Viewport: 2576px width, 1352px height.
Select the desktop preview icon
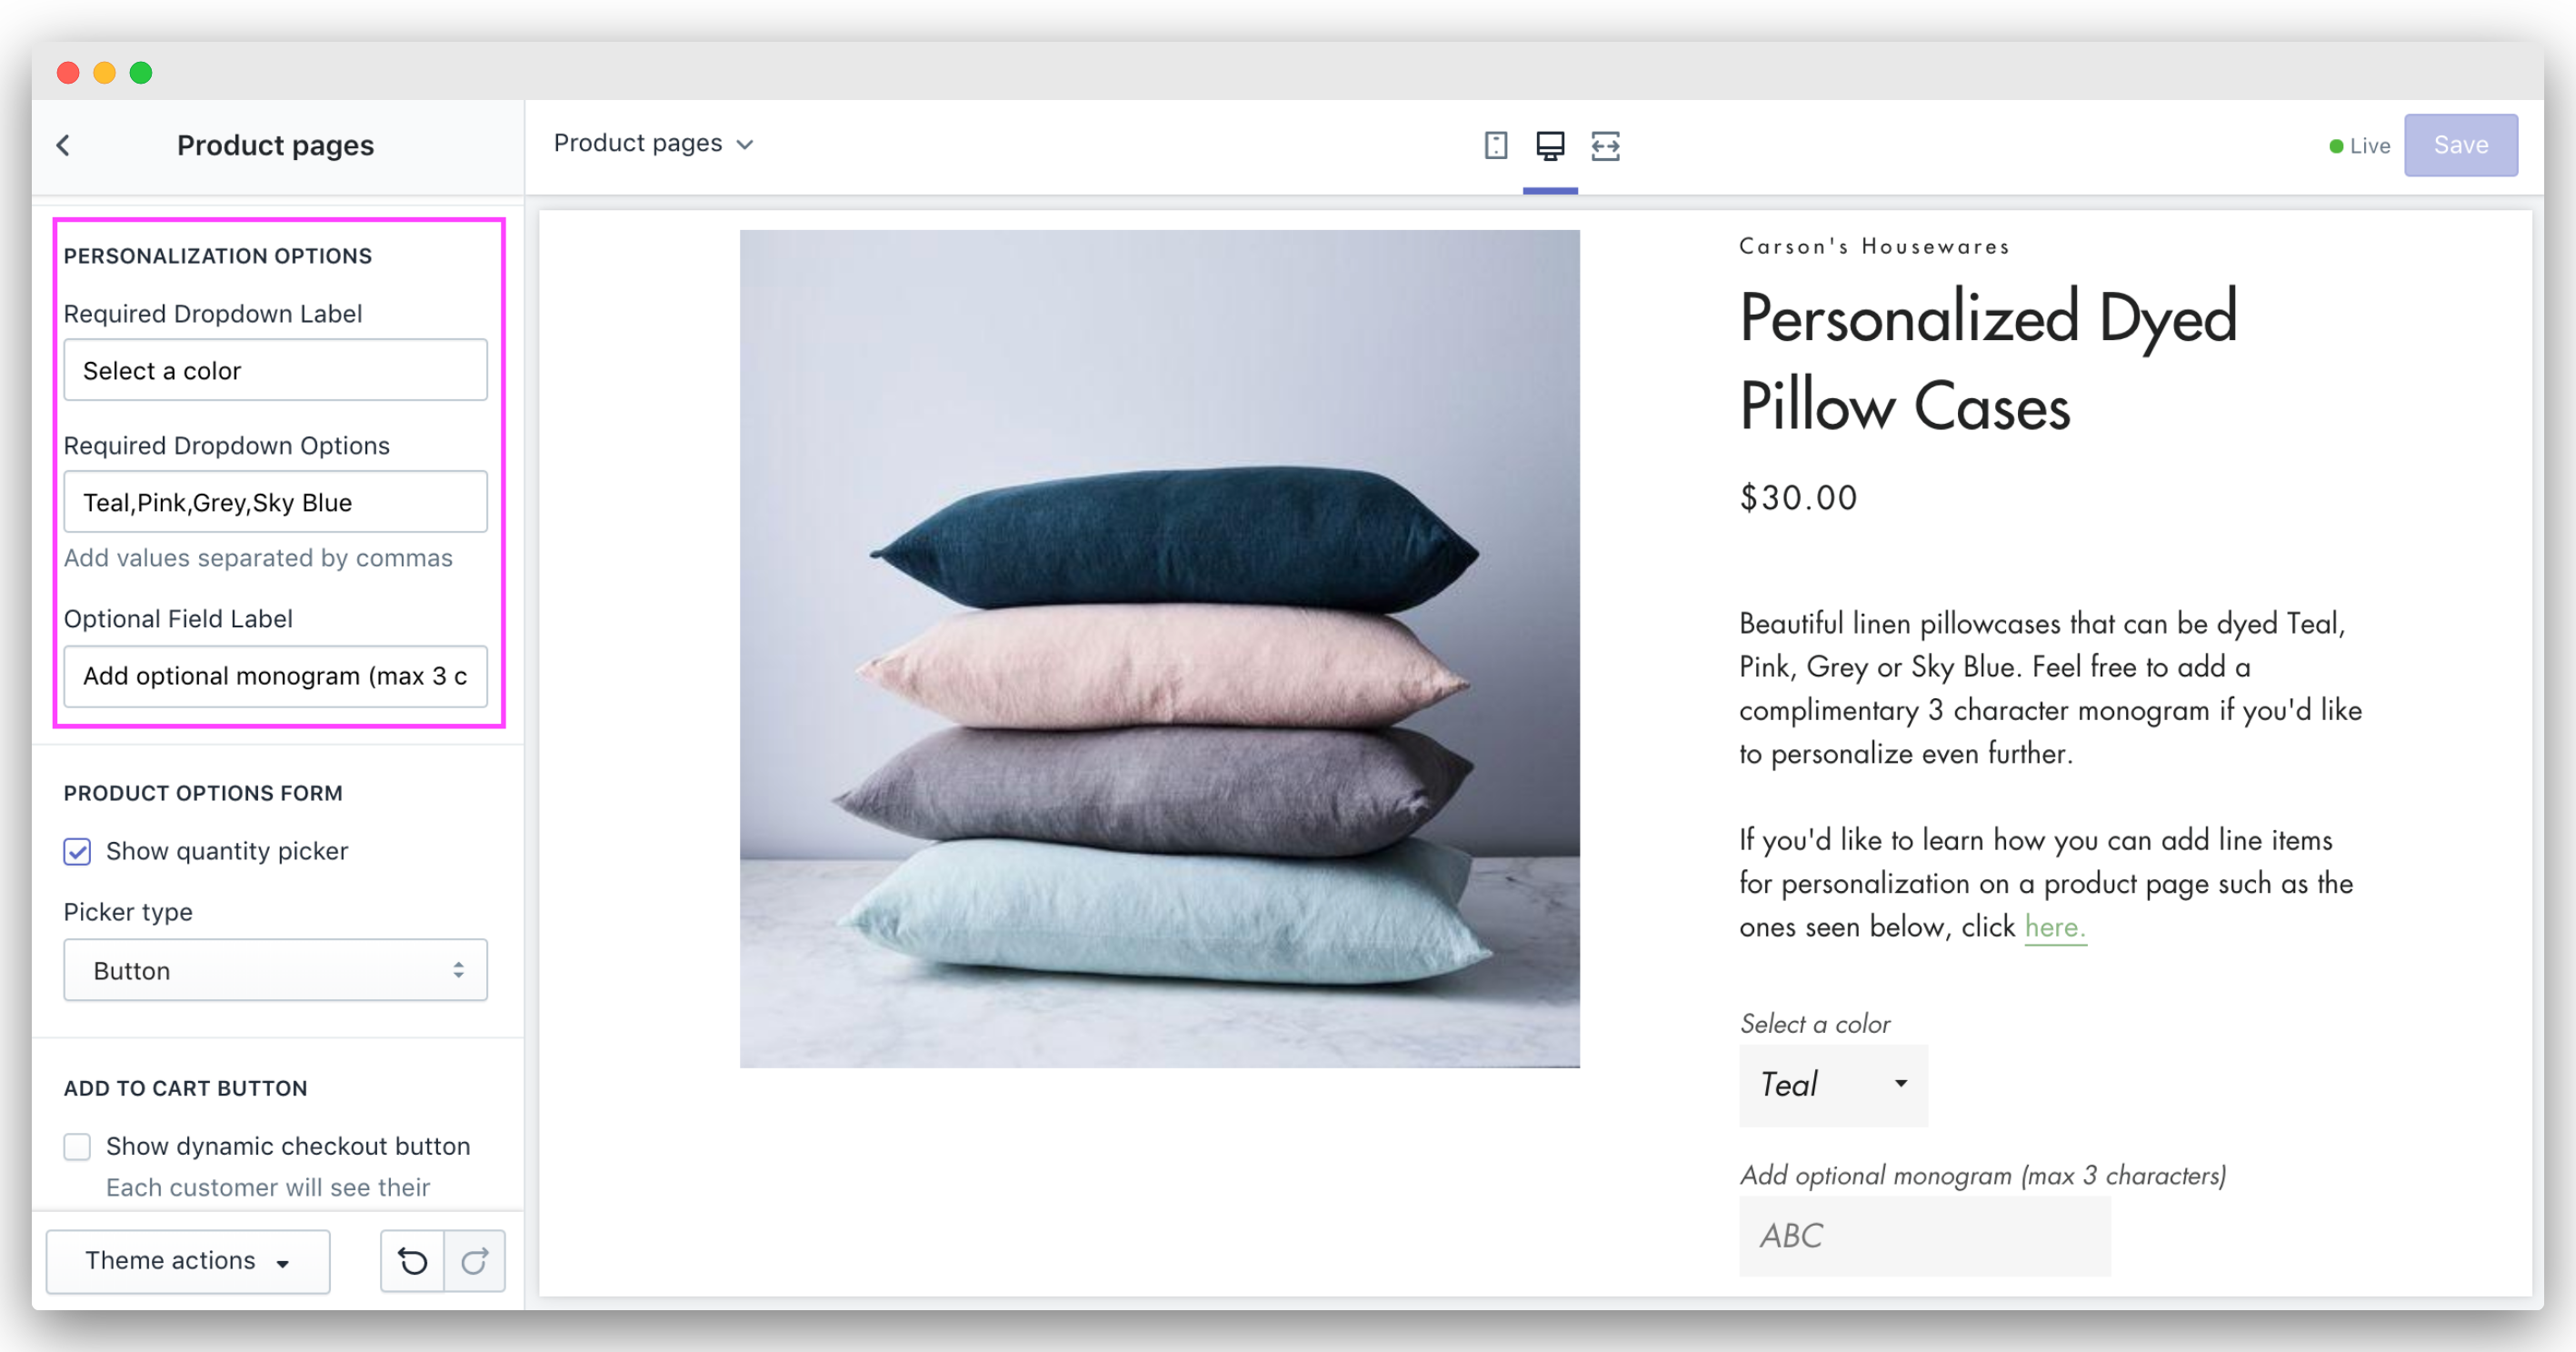[1550, 146]
